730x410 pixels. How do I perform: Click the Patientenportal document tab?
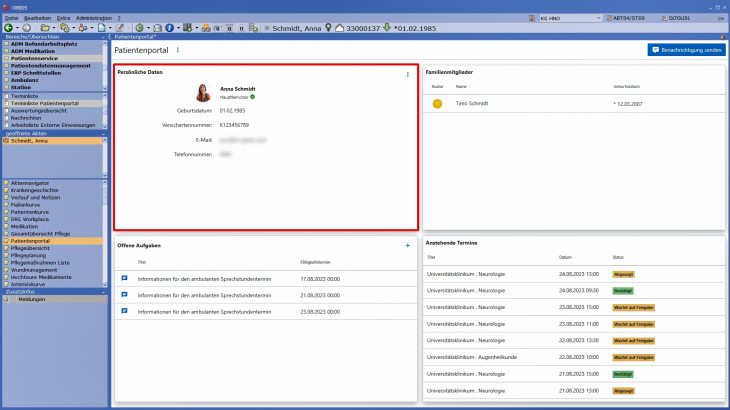click(138, 36)
